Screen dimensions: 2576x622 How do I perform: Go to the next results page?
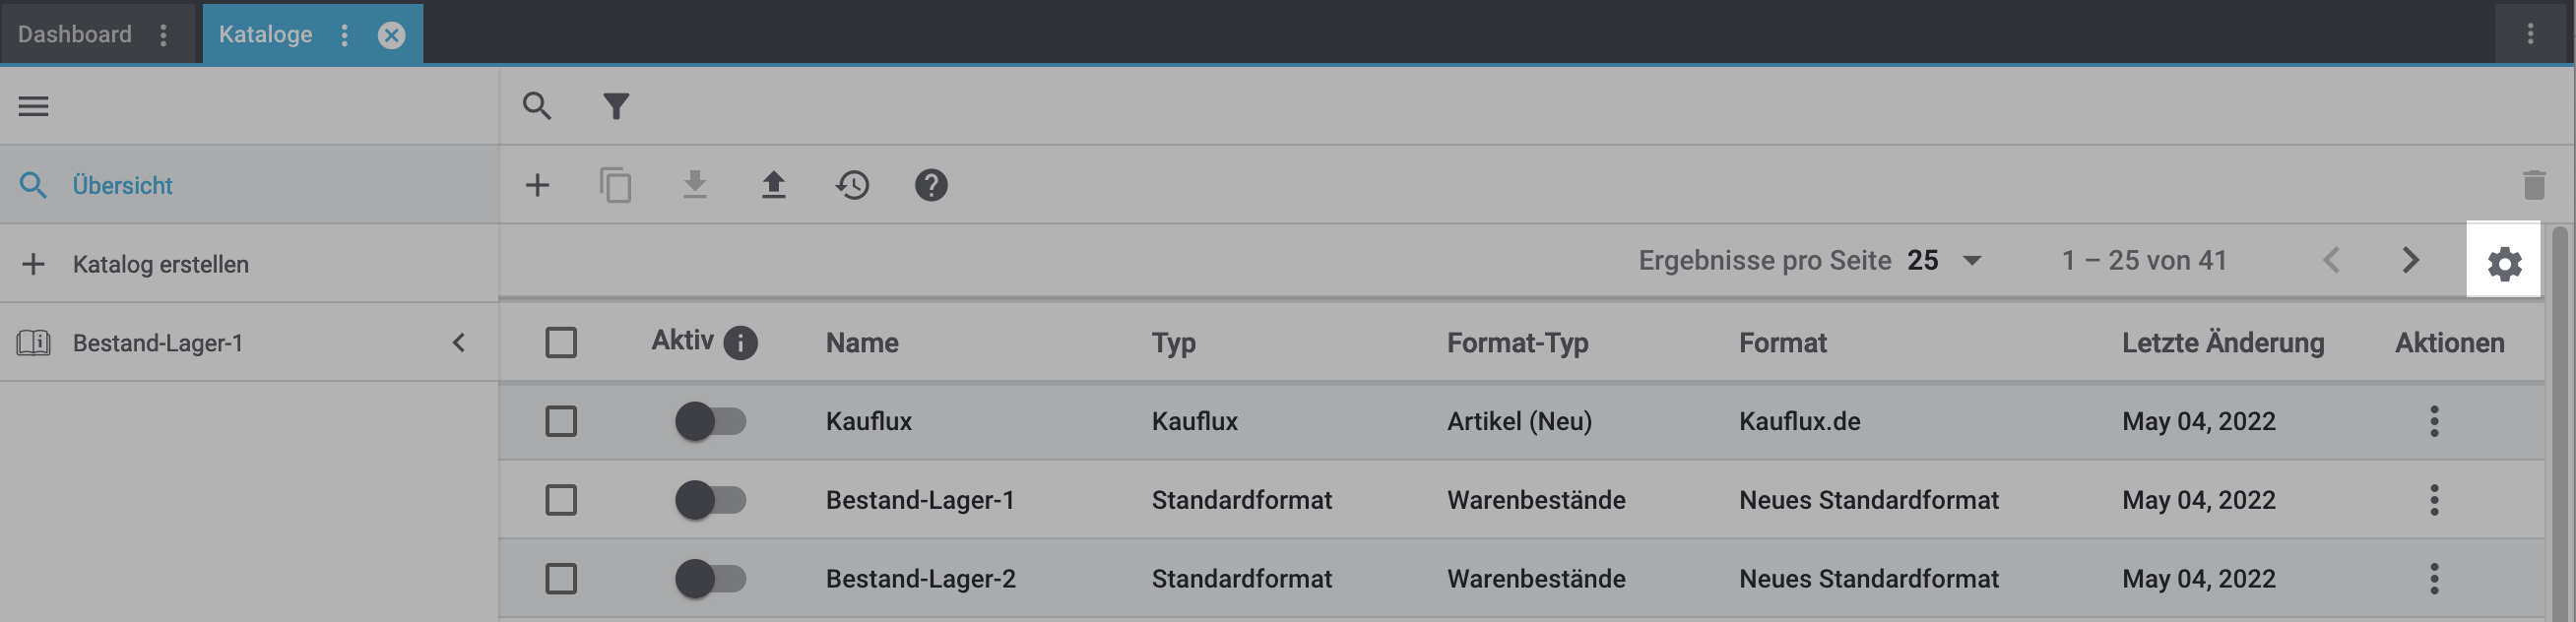(2410, 261)
